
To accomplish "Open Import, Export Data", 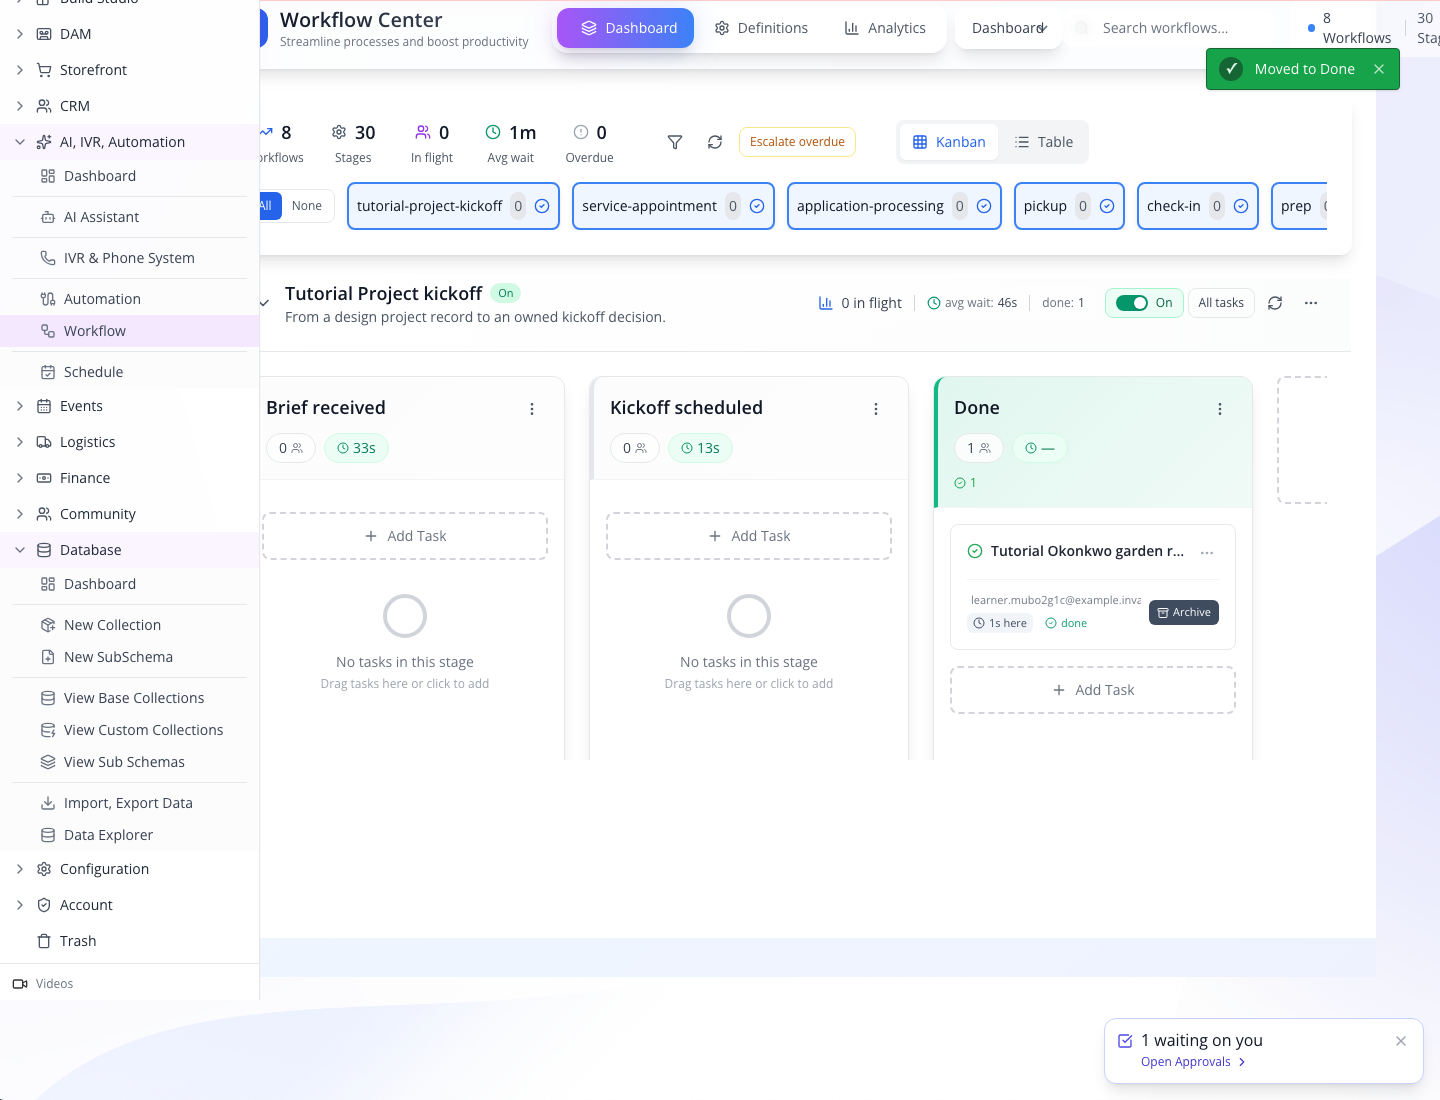I will click(x=129, y=803).
